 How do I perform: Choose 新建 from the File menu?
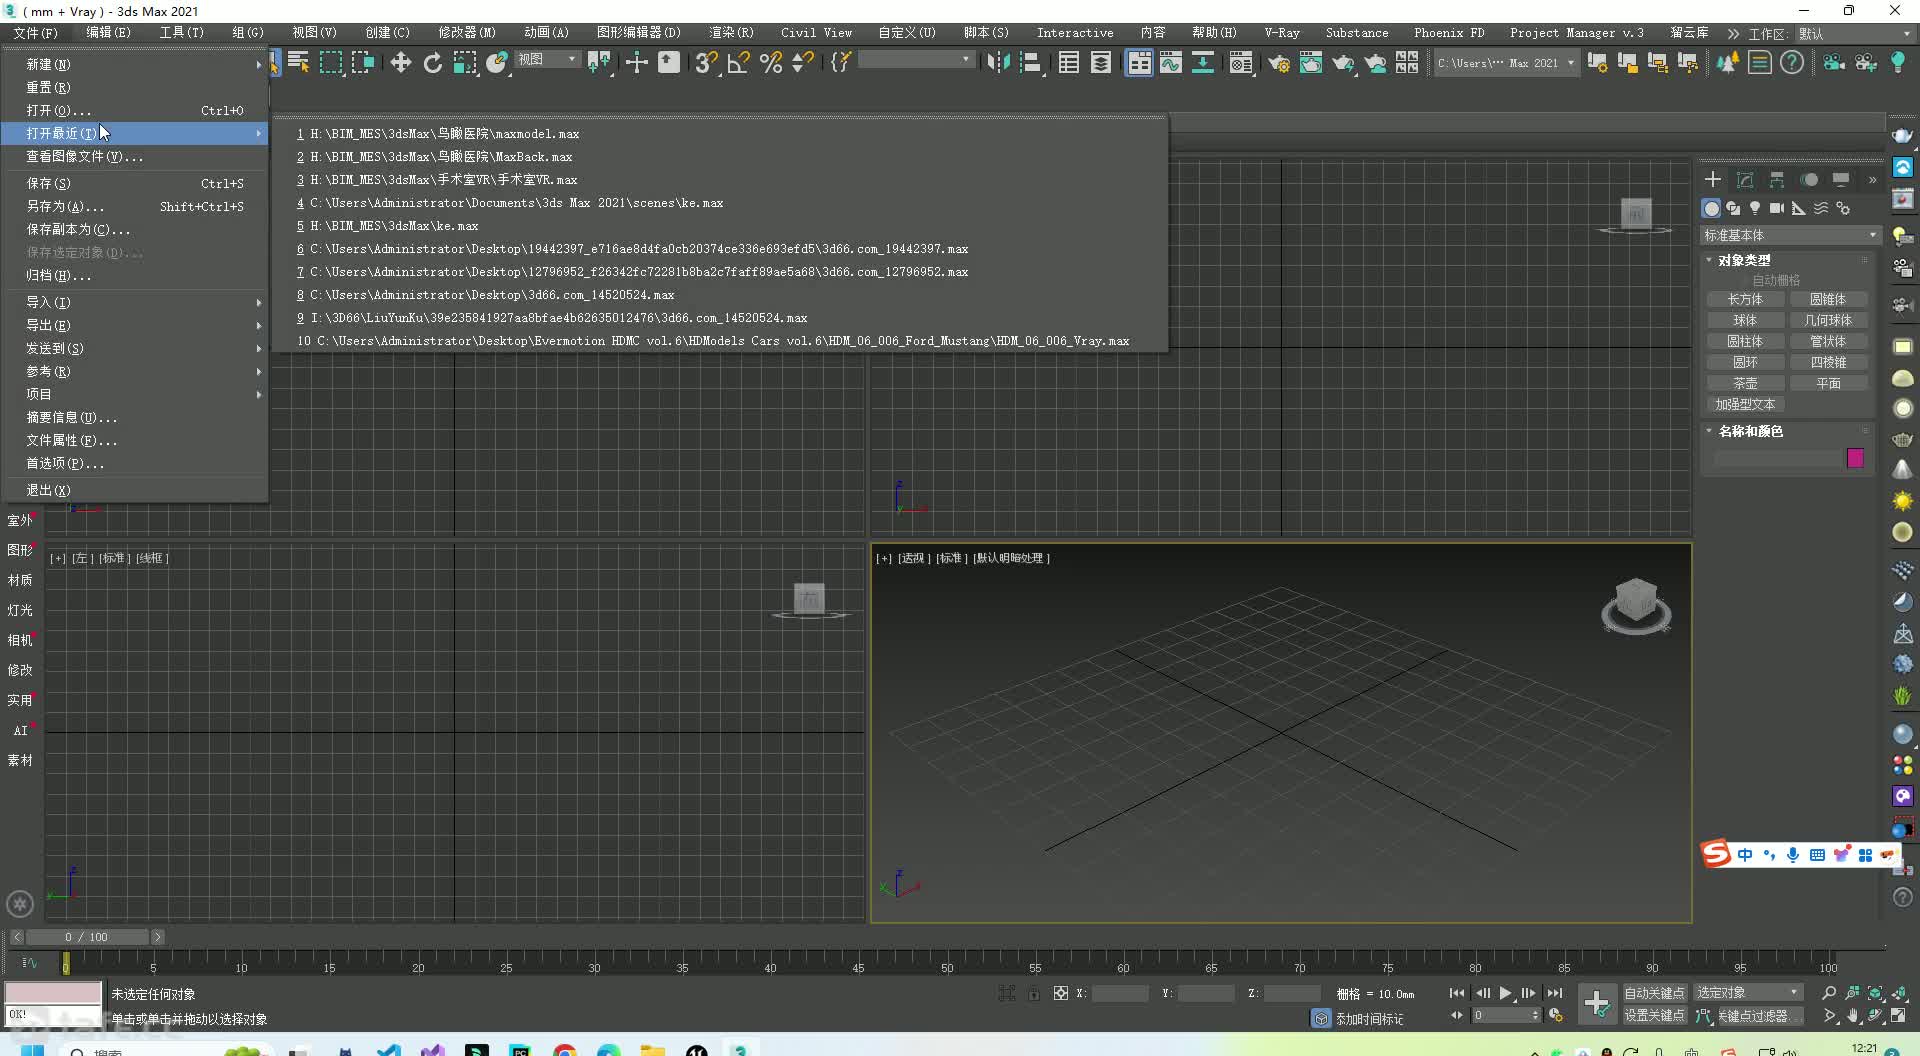pyautogui.click(x=135, y=64)
